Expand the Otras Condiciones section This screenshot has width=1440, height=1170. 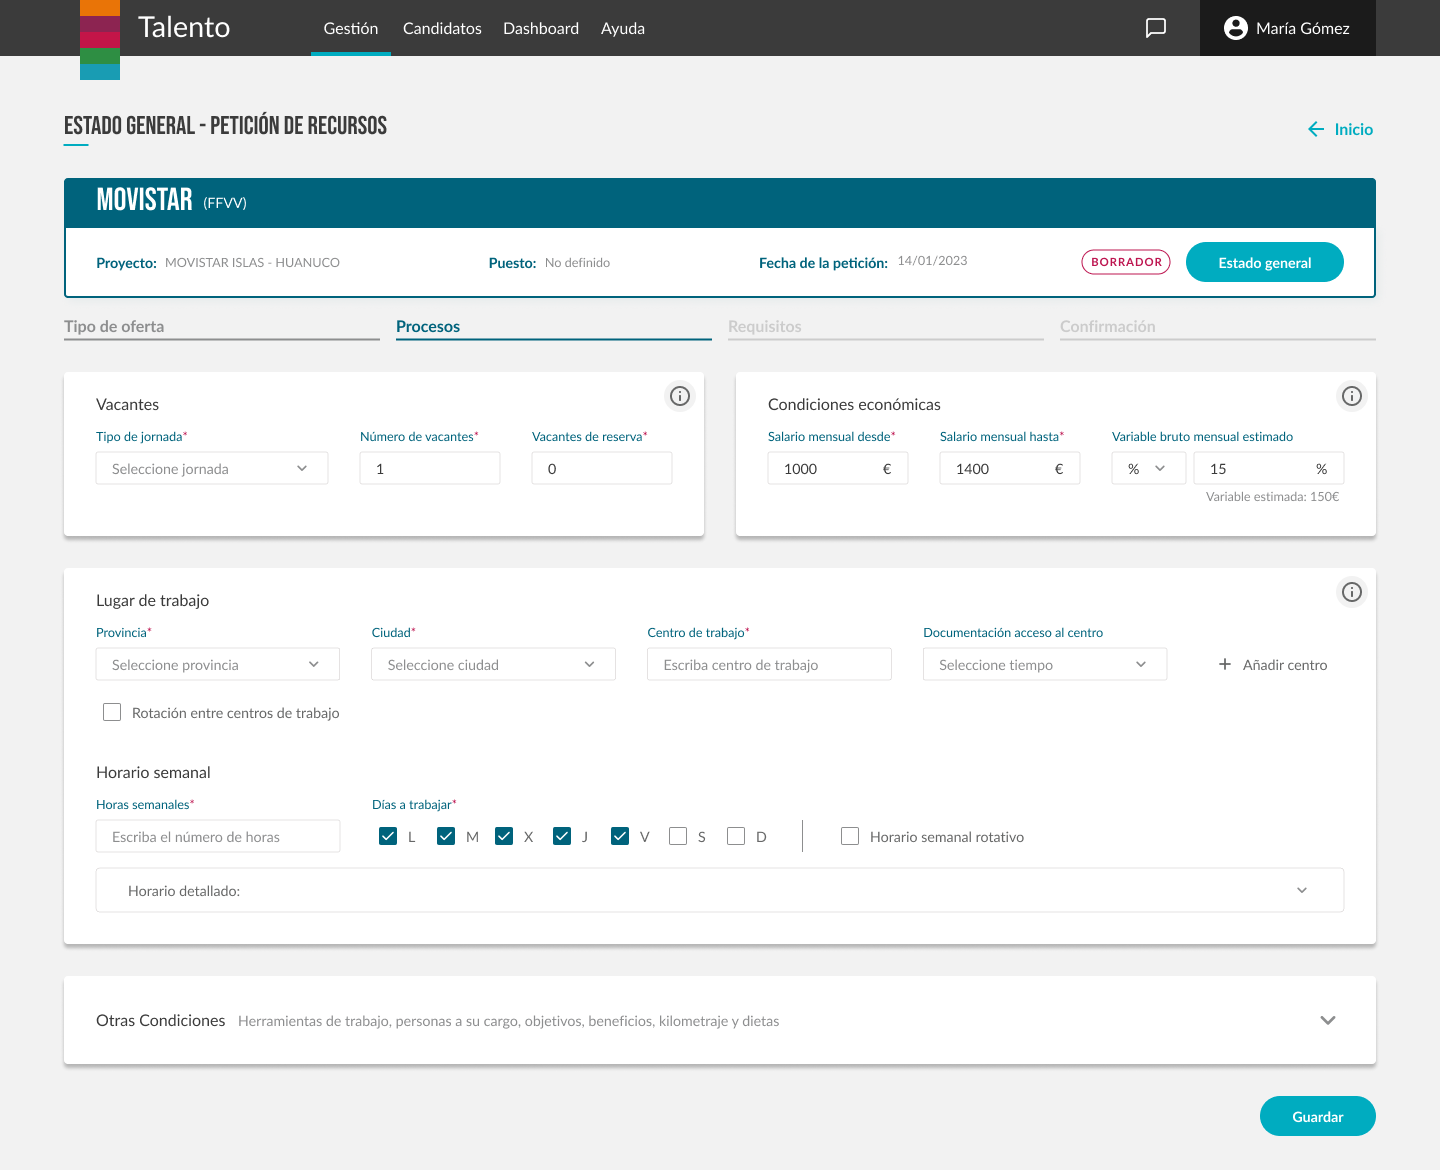(x=1328, y=1020)
